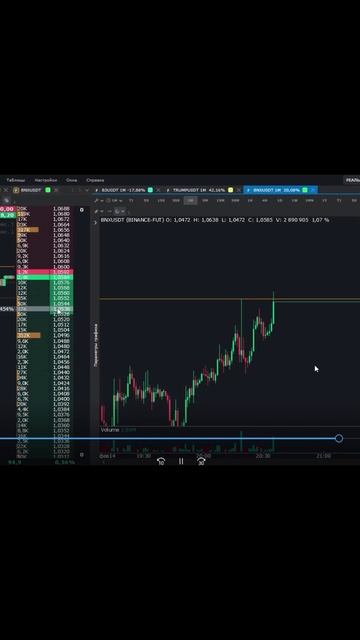Click the best ask row 1,0592

click(x=45, y=272)
